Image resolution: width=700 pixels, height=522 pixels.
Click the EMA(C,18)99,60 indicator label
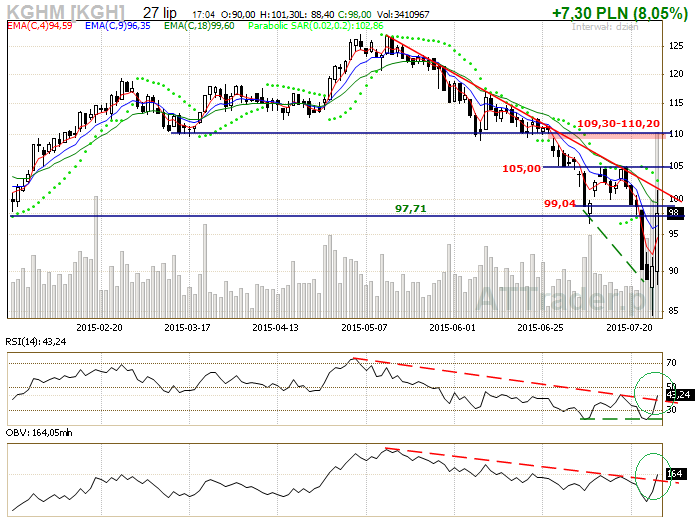coord(199,26)
